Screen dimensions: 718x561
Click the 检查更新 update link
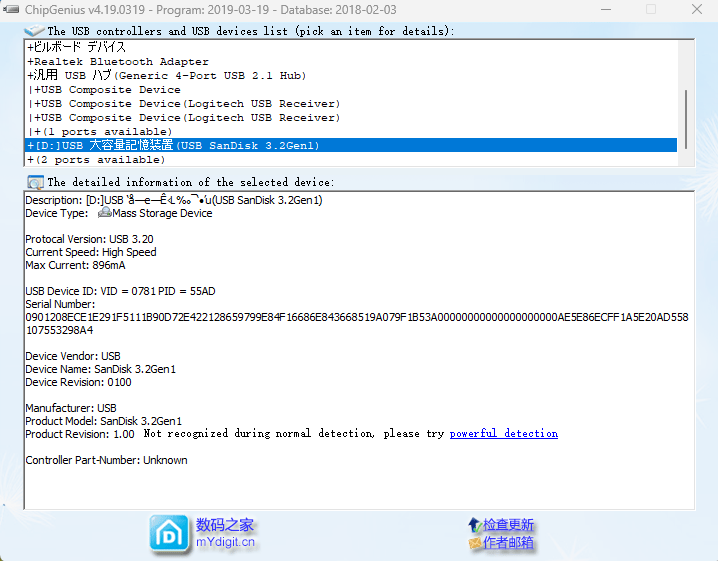point(508,524)
